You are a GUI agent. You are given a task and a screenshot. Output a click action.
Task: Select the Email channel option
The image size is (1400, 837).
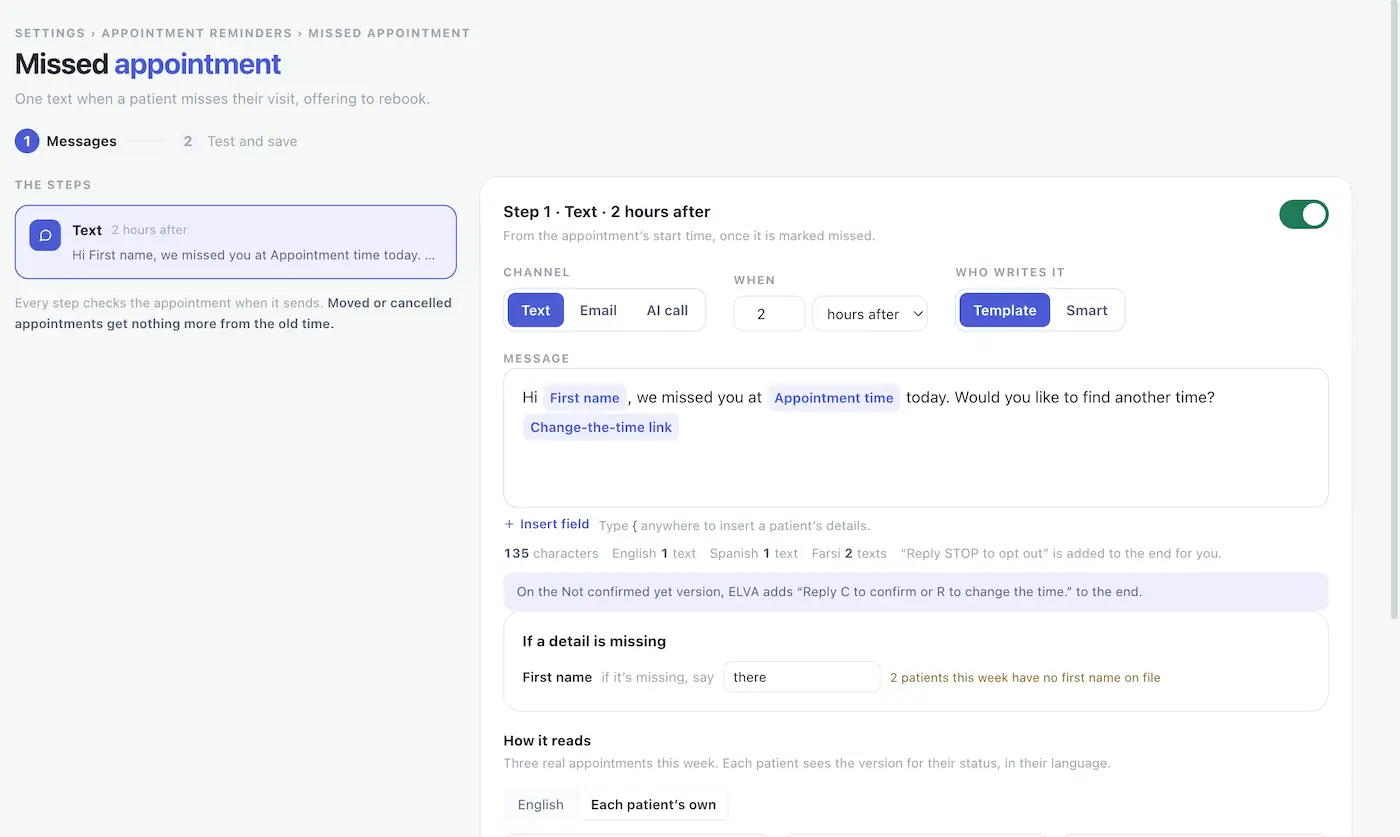pyautogui.click(x=598, y=310)
